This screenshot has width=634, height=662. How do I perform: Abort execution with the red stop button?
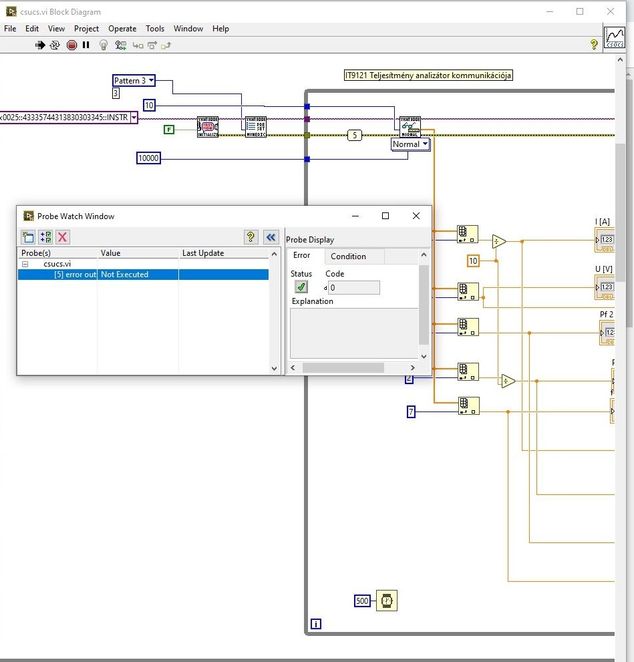[x=72, y=45]
